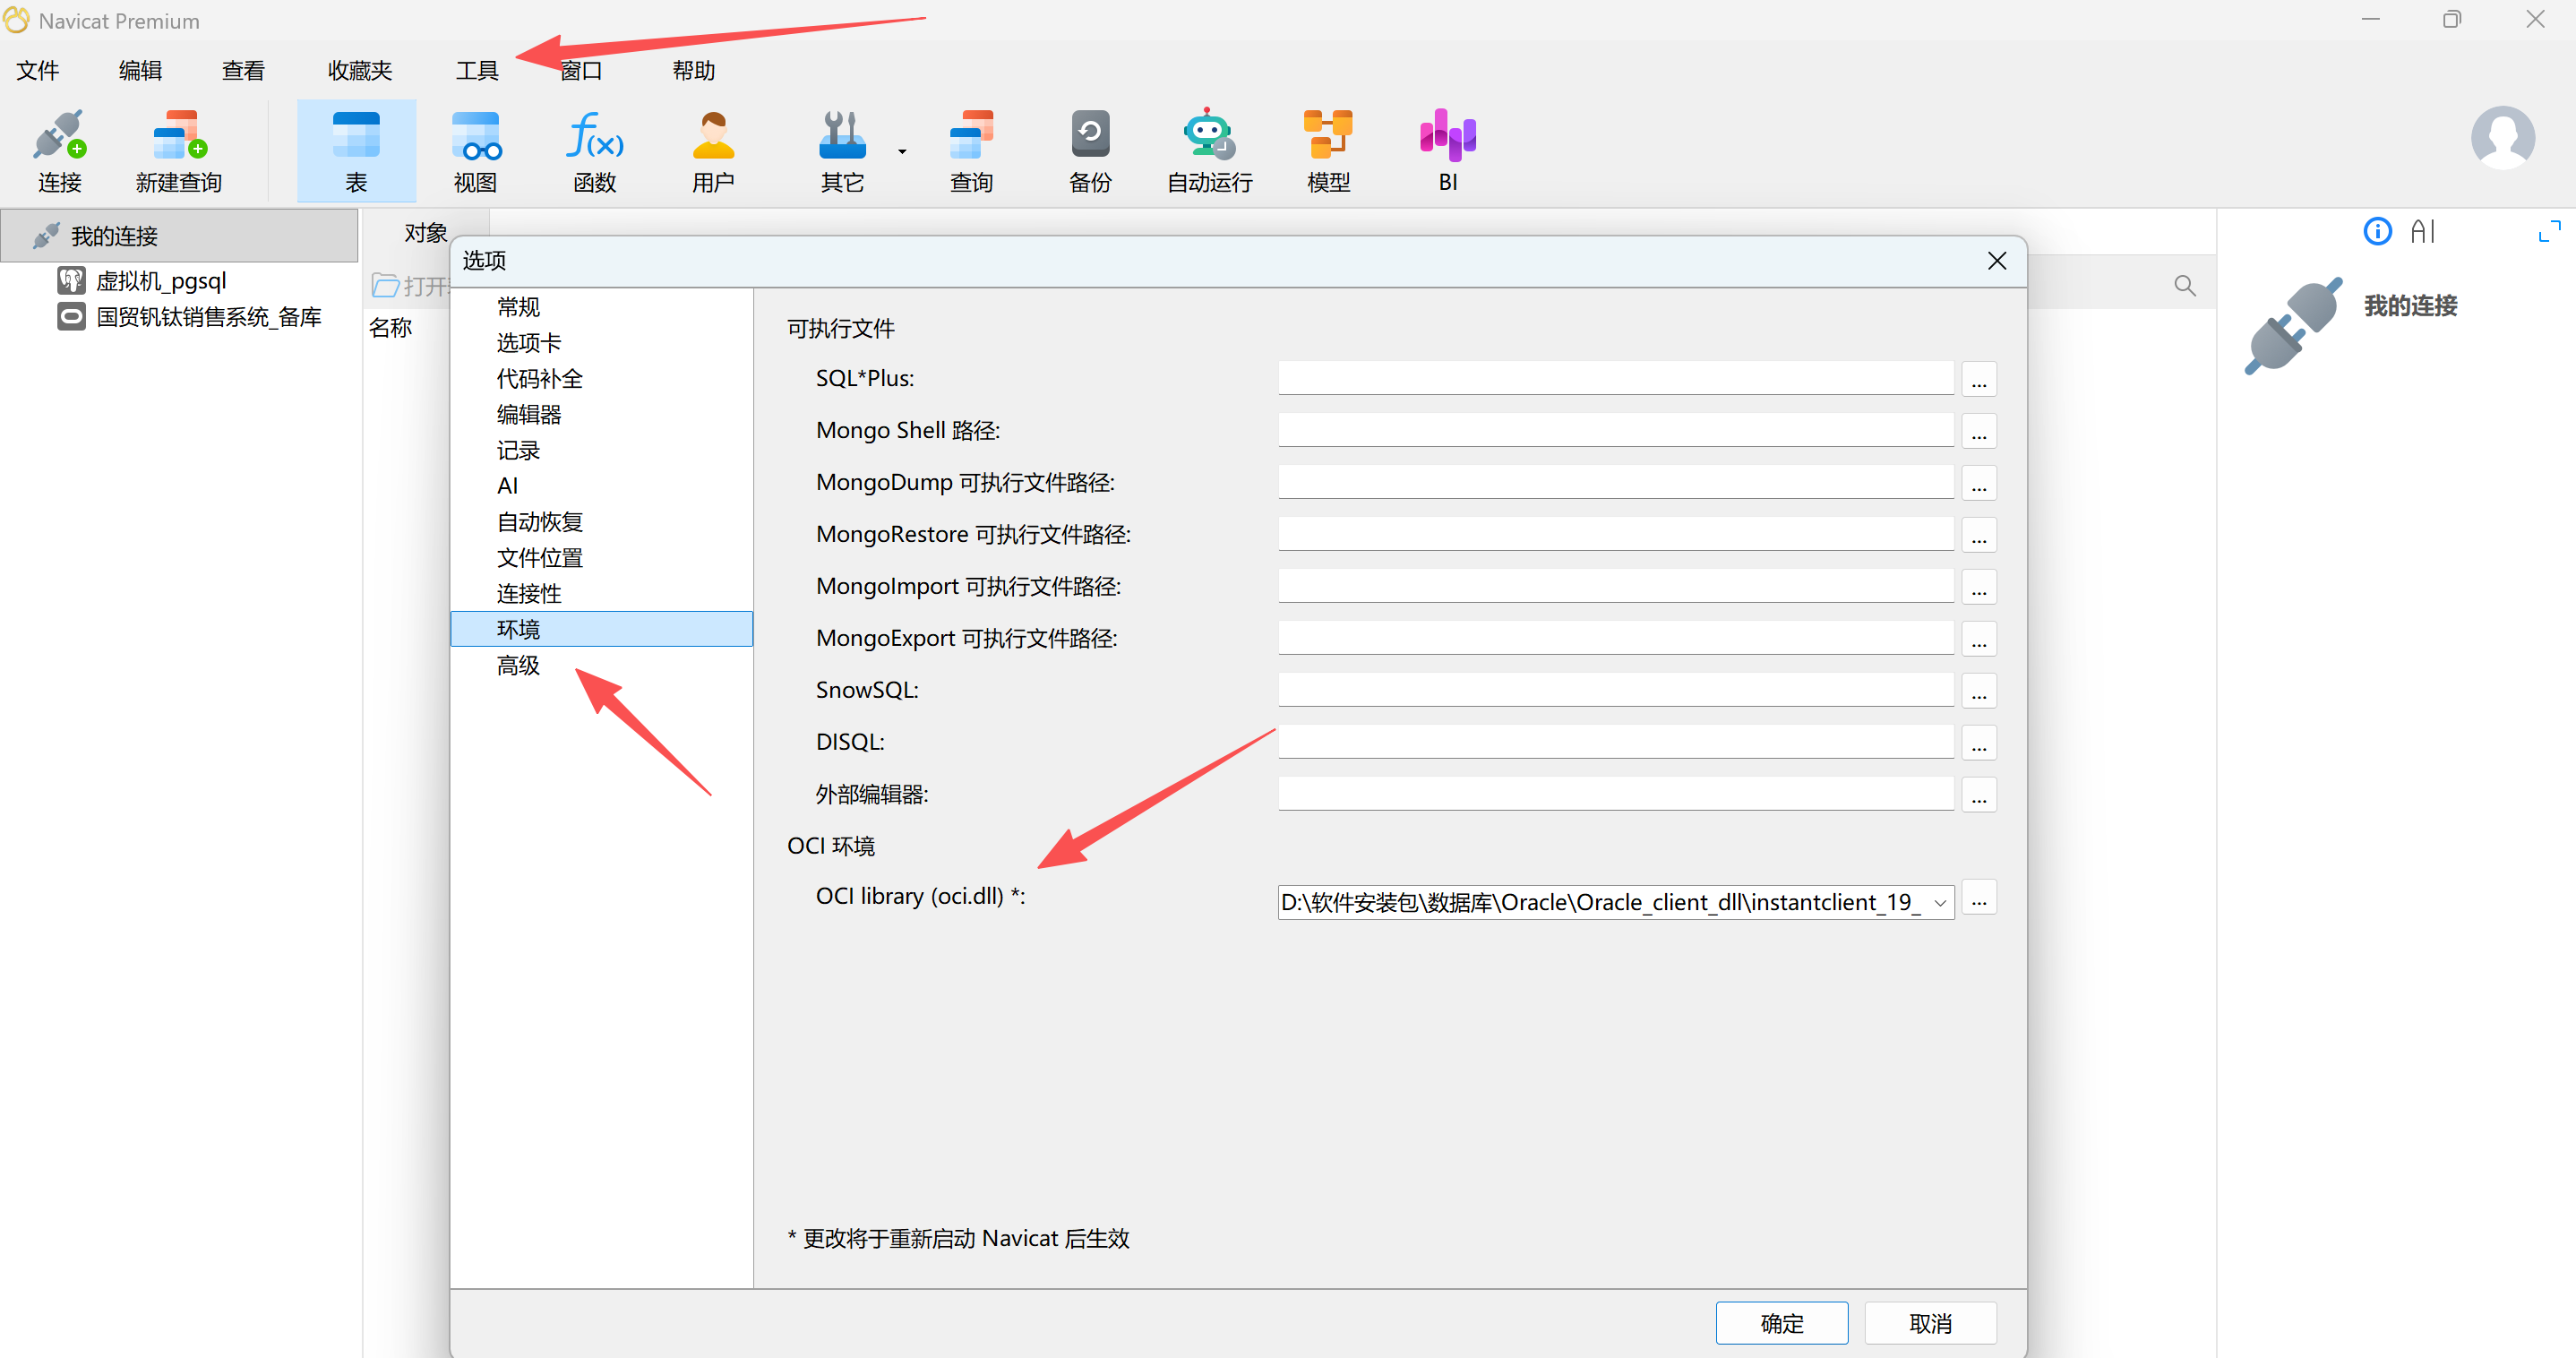Browse for OCI library file
This screenshot has height=1358, width=2576.
click(1978, 898)
